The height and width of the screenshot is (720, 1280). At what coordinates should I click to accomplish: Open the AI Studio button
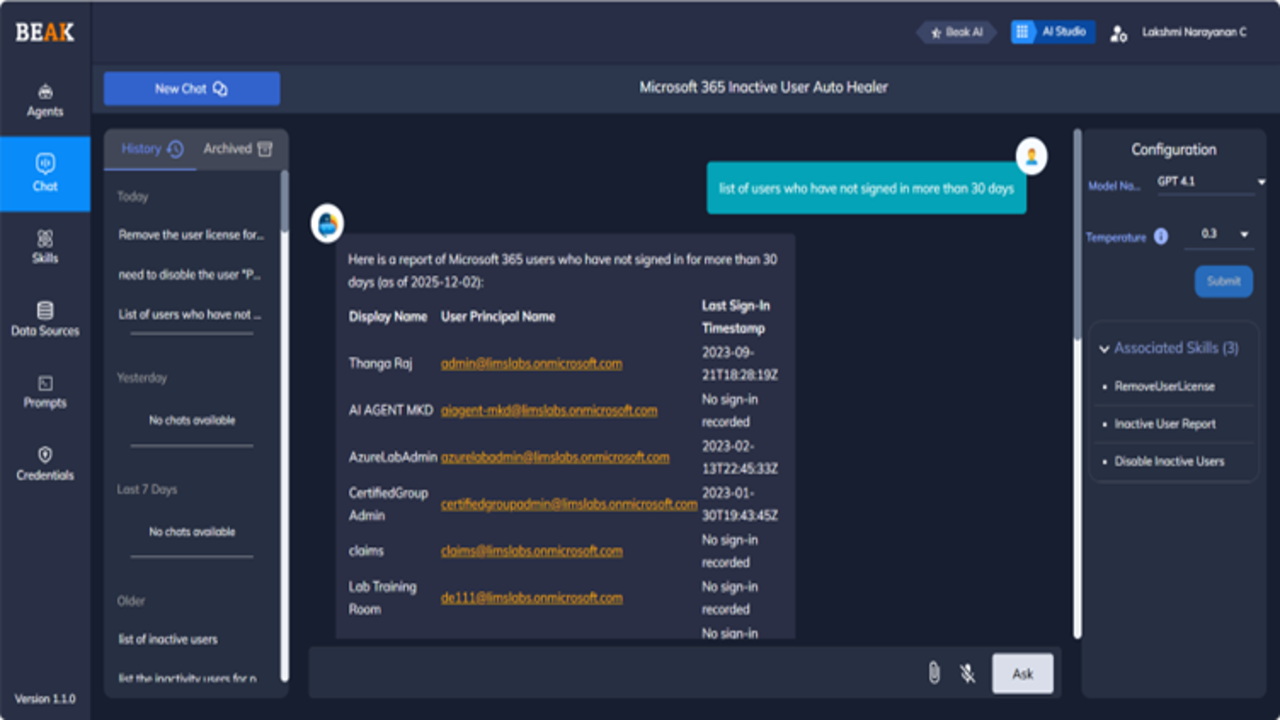pyautogui.click(x=1052, y=32)
